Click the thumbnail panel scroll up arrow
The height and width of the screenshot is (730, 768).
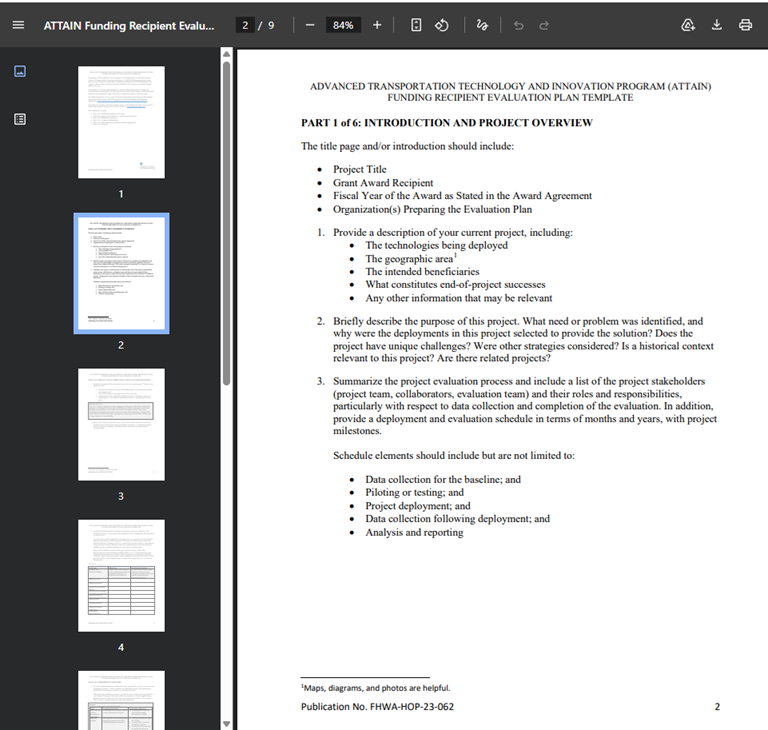pyautogui.click(x=226, y=53)
